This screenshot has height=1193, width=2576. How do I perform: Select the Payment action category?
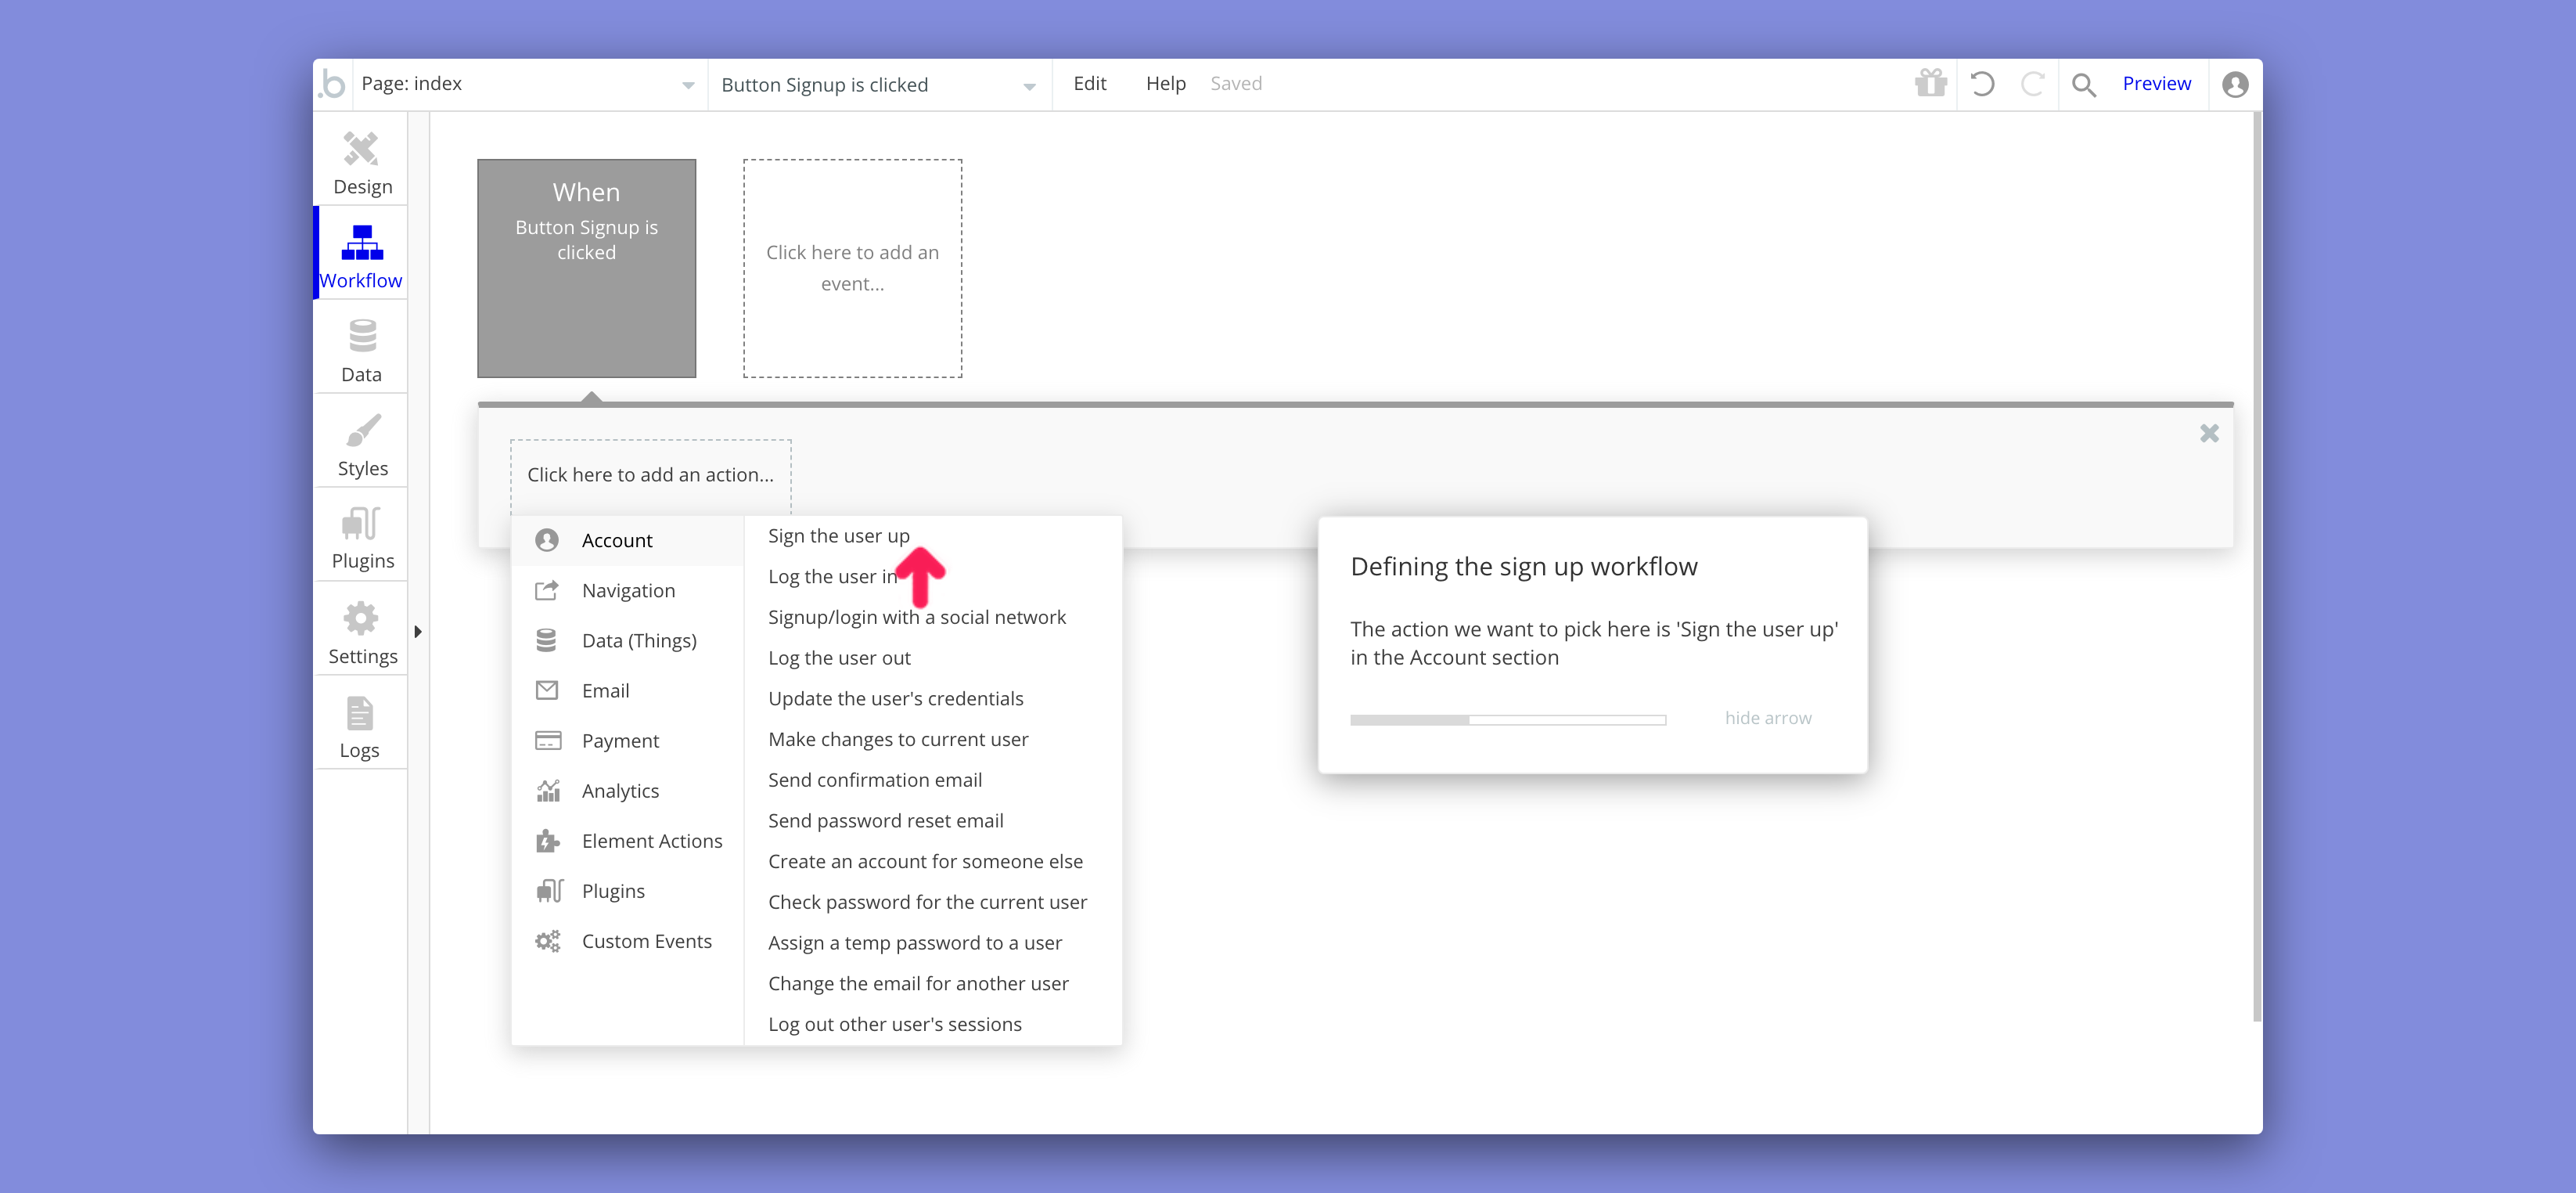pyautogui.click(x=628, y=741)
